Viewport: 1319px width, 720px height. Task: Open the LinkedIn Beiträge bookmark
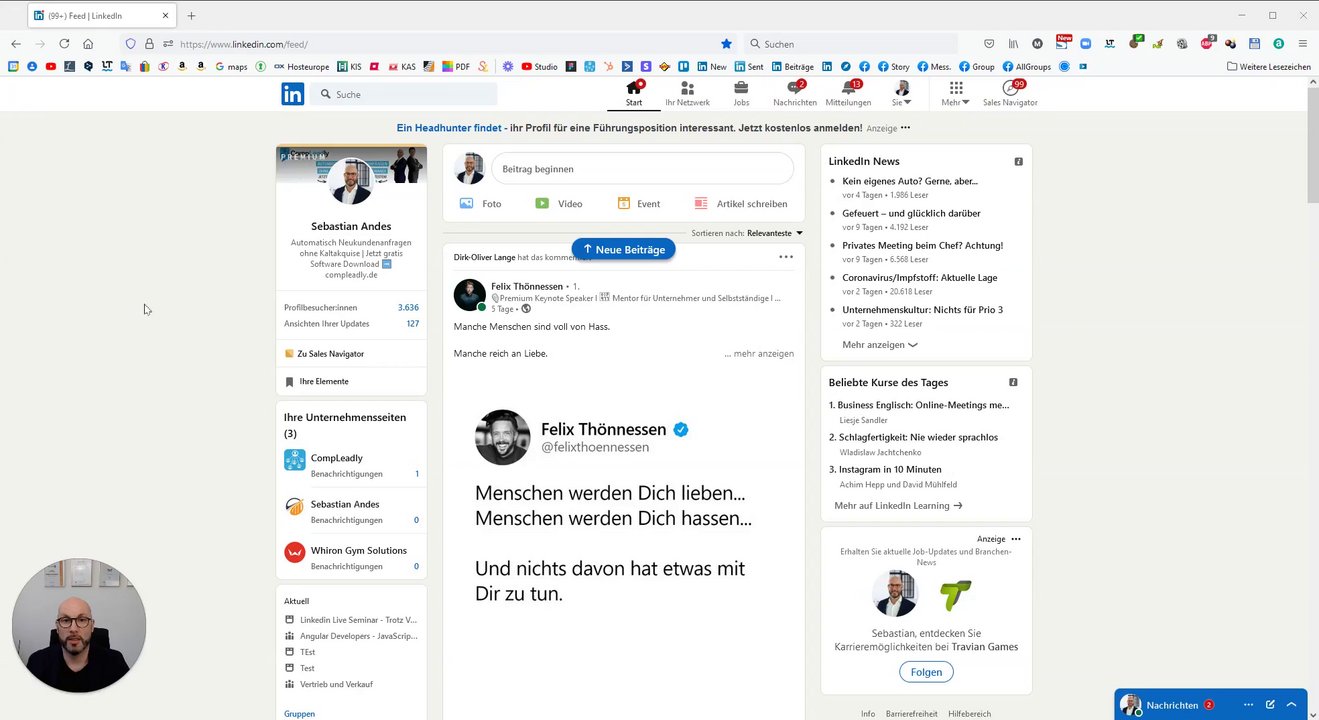792,67
